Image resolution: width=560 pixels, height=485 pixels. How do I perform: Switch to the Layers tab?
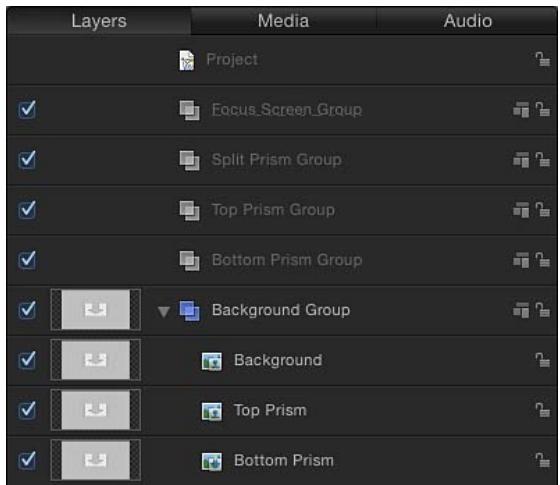[x=99, y=21]
